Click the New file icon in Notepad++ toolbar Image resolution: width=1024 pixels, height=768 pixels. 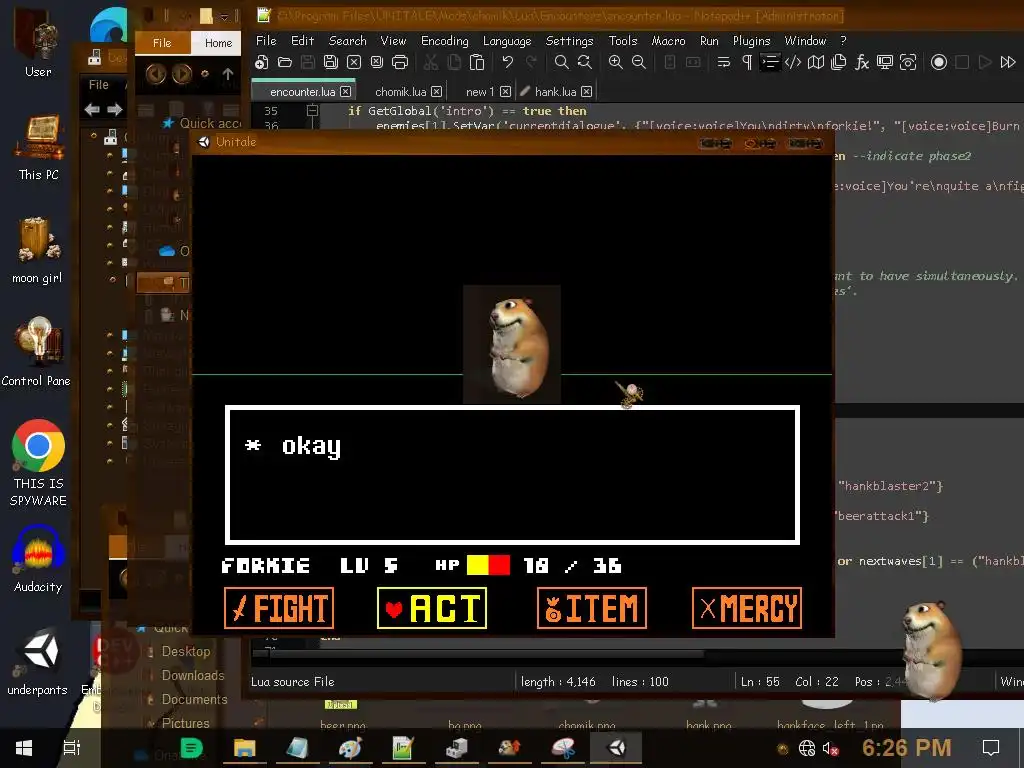click(262, 62)
